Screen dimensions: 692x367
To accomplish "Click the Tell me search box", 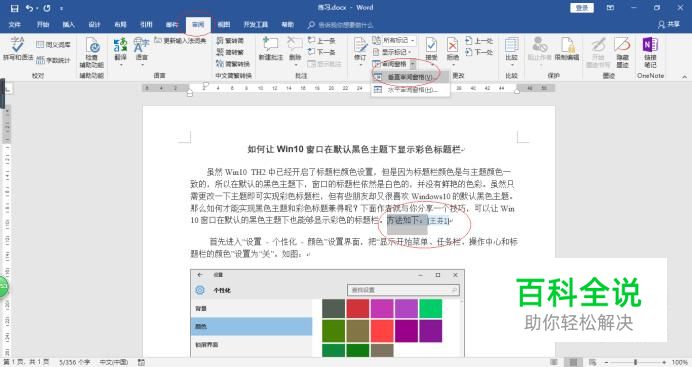I will (x=341, y=25).
